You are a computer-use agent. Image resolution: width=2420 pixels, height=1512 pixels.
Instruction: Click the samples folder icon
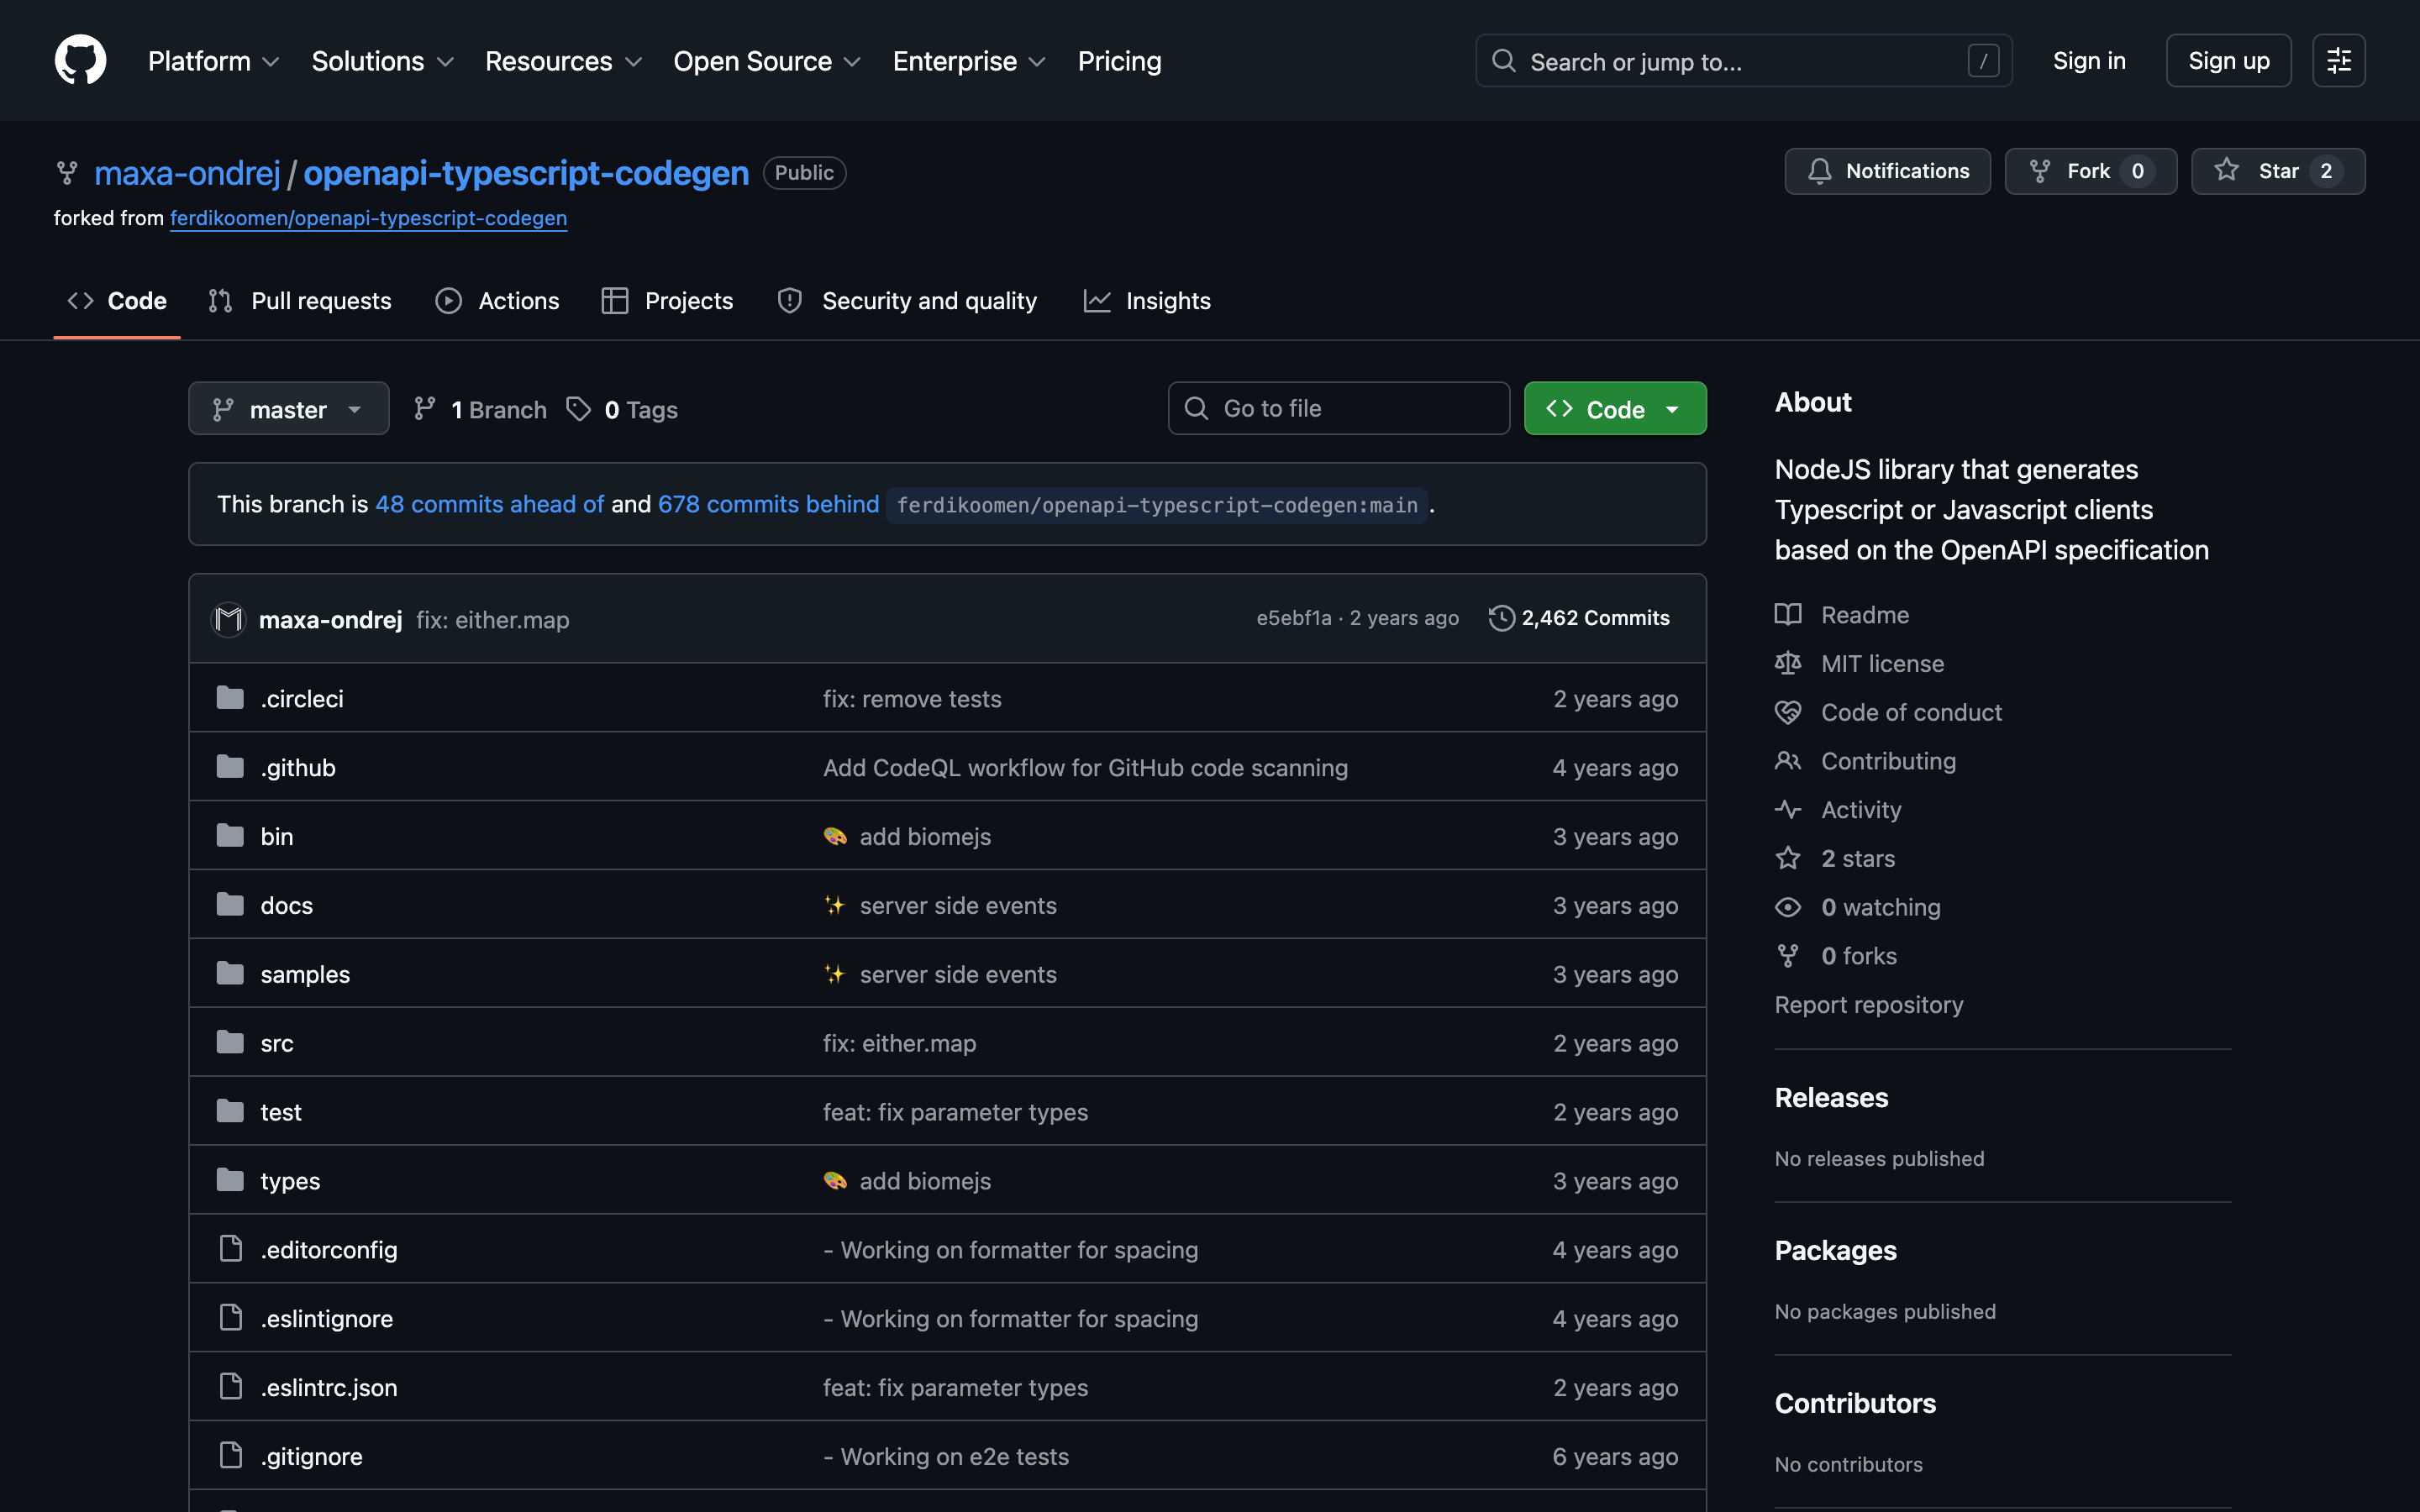pos(230,974)
